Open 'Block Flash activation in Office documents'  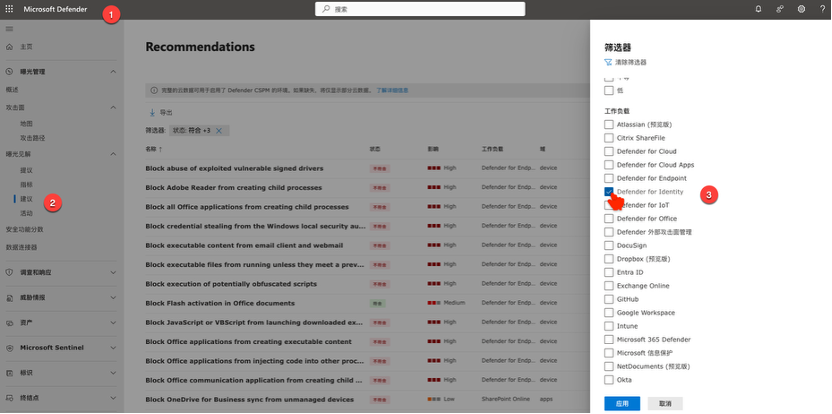click(220, 303)
